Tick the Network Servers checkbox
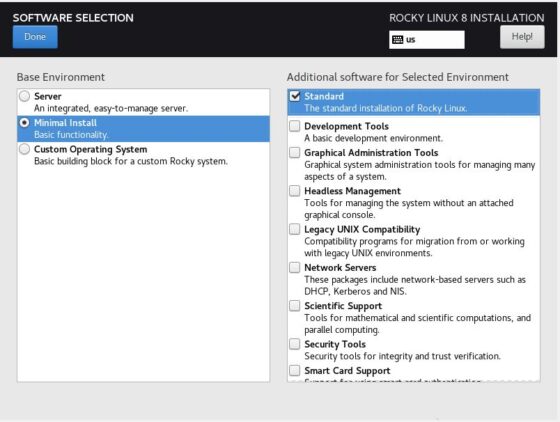Screen dimensions: 560x422 (x=295, y=267)
